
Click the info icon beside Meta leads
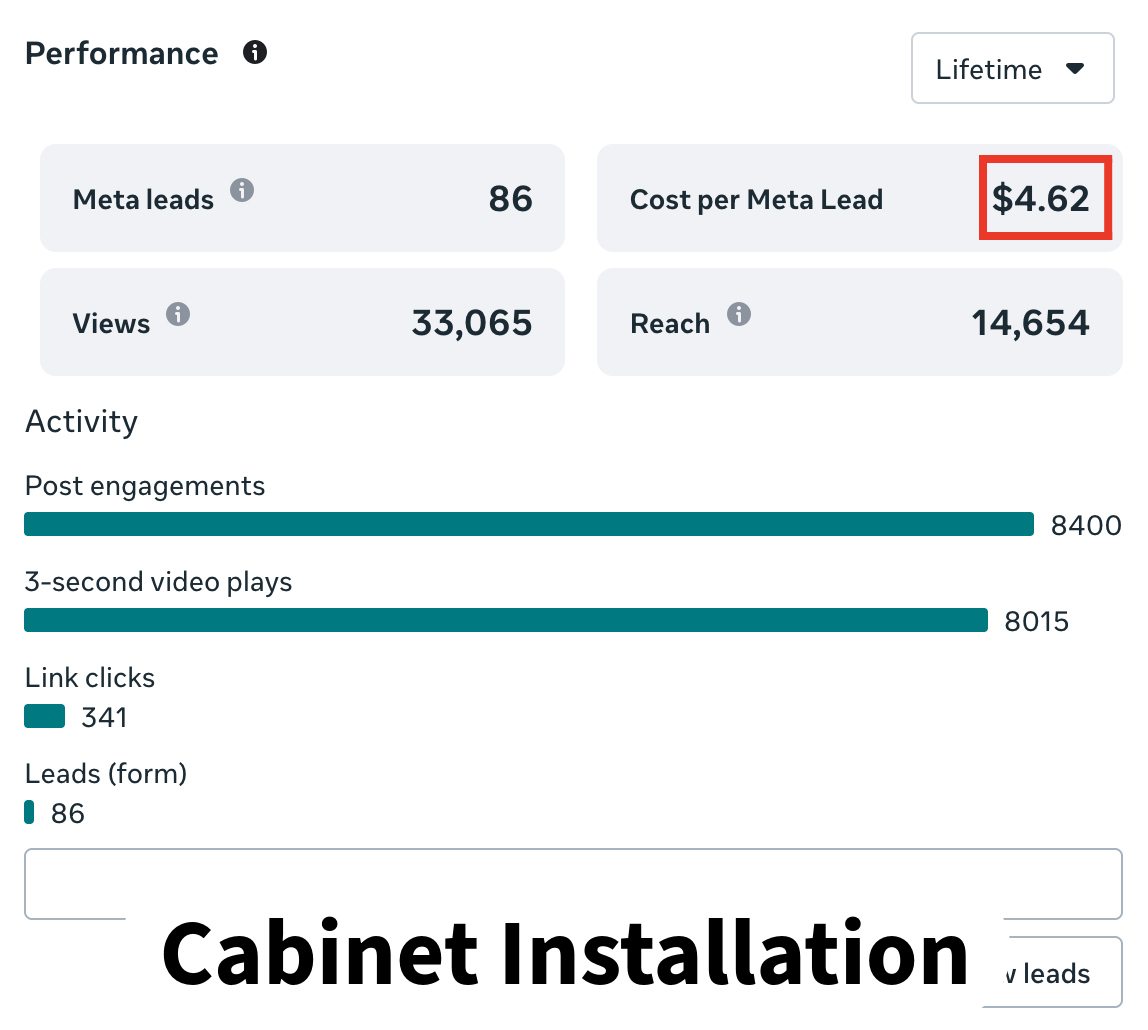click(241, 192)
